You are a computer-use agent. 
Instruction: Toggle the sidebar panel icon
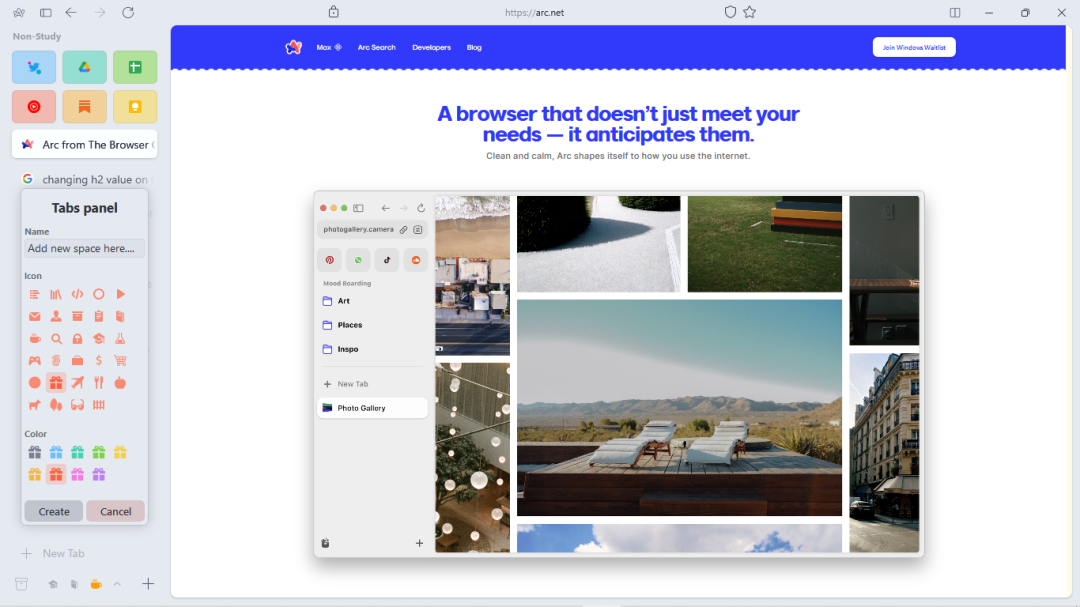(x=46, y=12)
